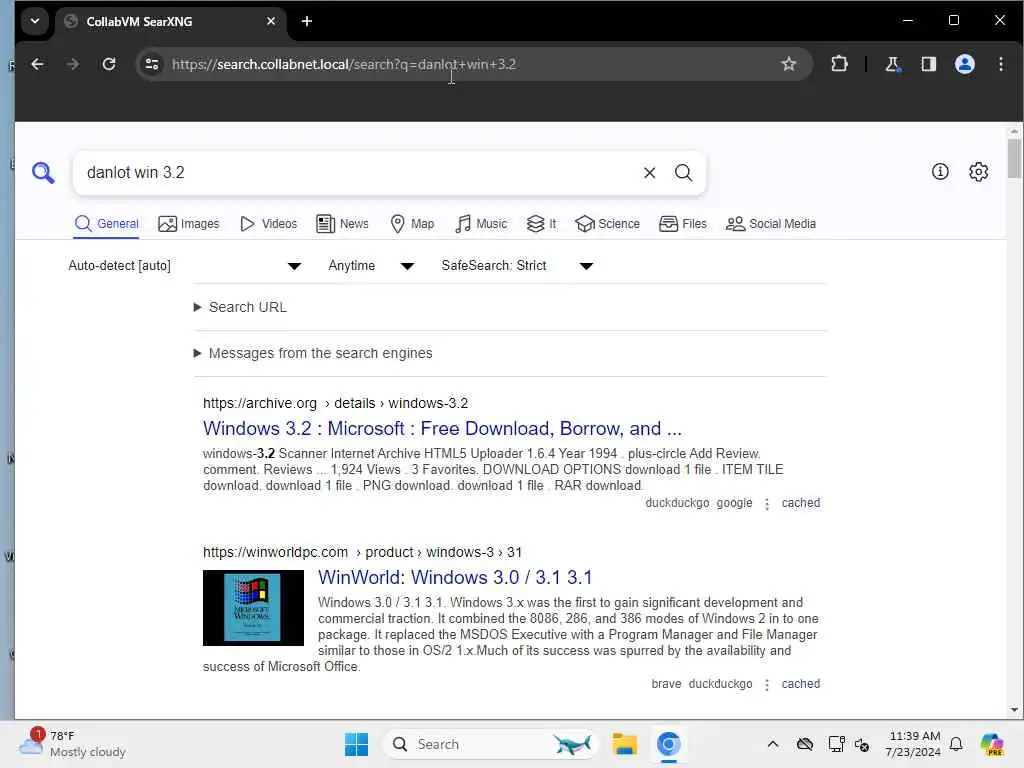1024x768 pixels.
Task: Click the page vertical scrollbar thumb
Action: [1014, 158]
